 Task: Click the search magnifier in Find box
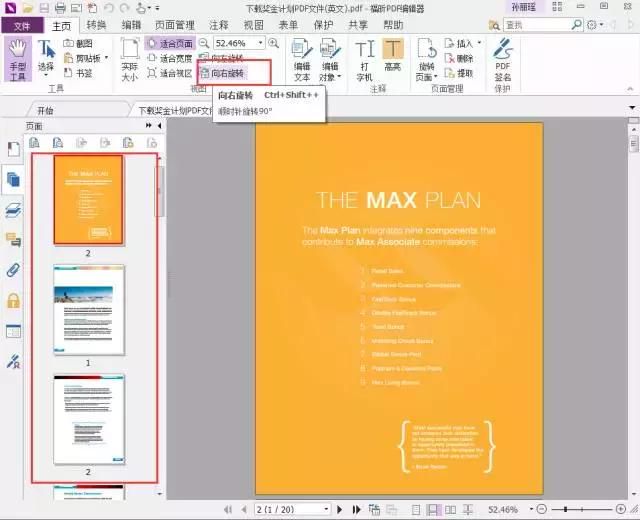coord(576,25)
